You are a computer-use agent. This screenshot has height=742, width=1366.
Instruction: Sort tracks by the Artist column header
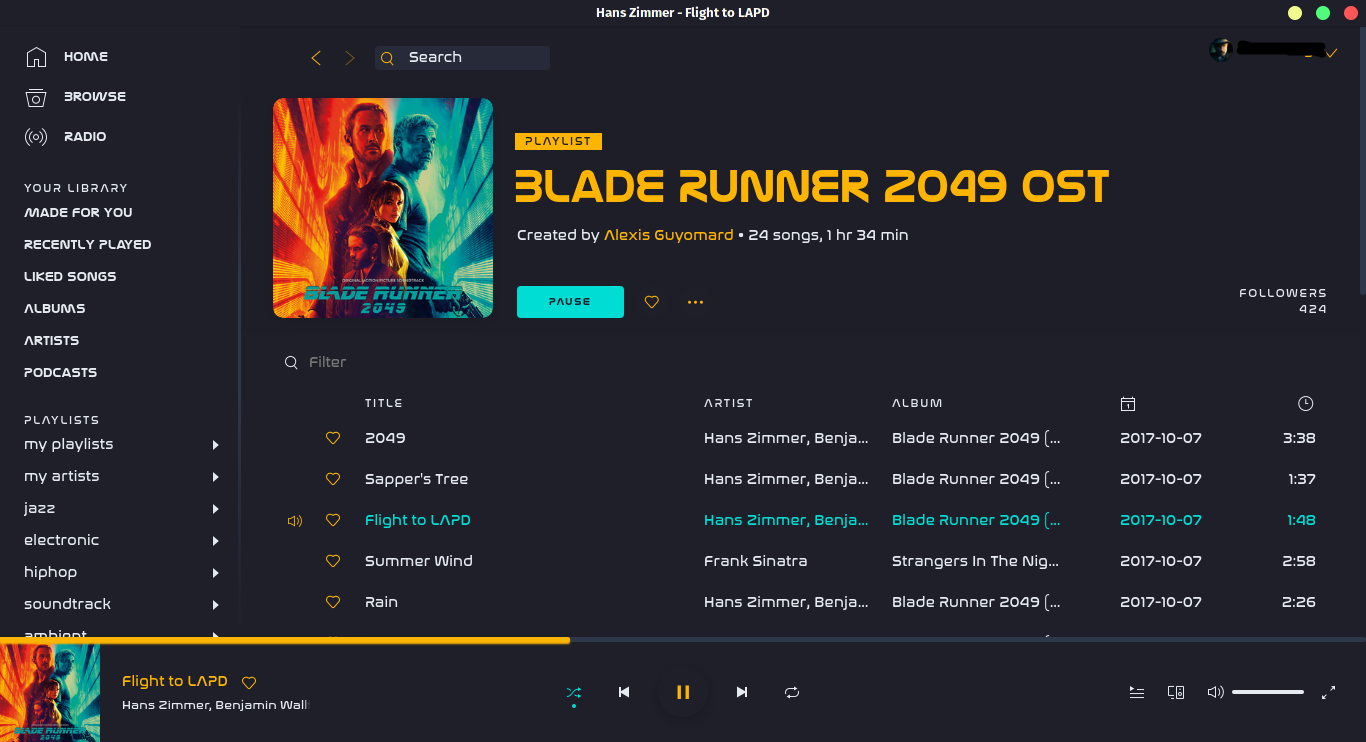coord(728,403)
